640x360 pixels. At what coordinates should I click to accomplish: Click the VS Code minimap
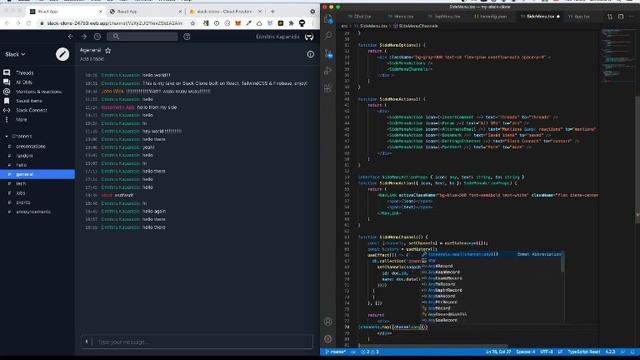click(x=618, y=57)
